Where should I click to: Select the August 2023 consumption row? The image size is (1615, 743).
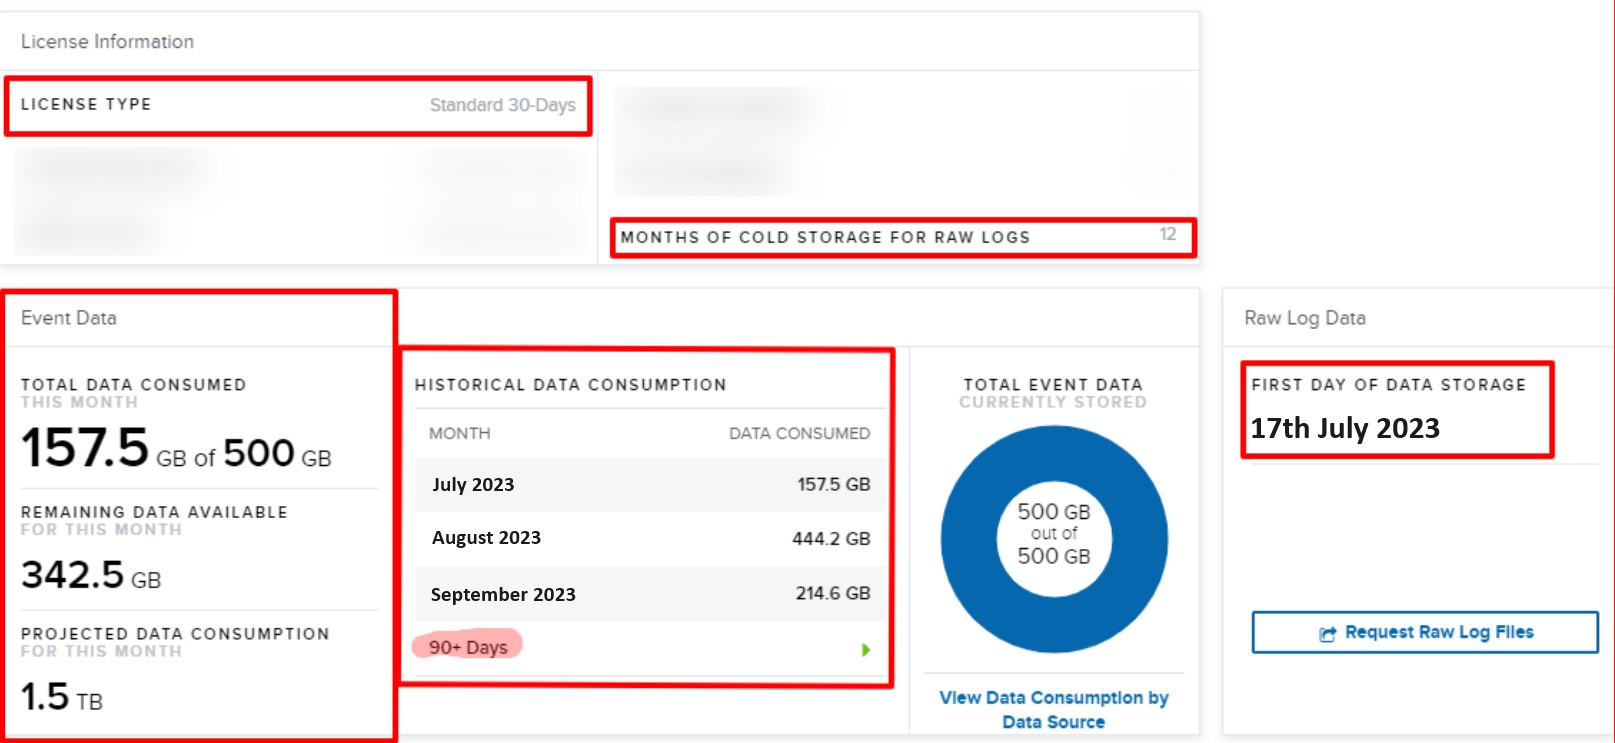(650, 538)
